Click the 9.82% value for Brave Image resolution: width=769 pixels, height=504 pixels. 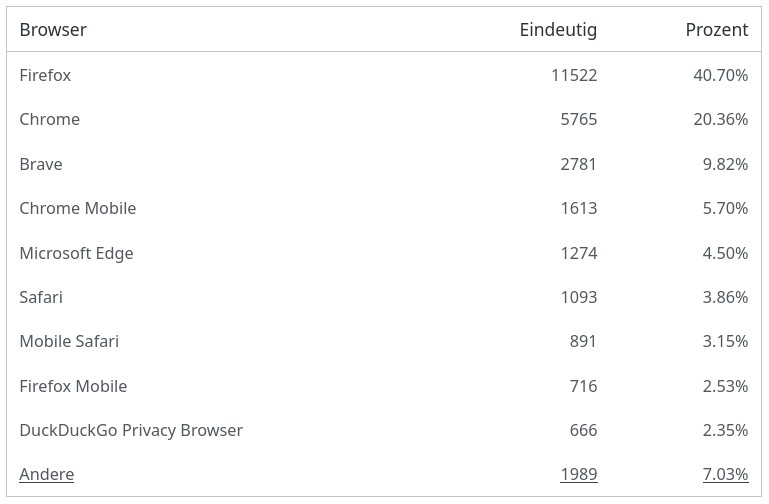tap(725, 164)
